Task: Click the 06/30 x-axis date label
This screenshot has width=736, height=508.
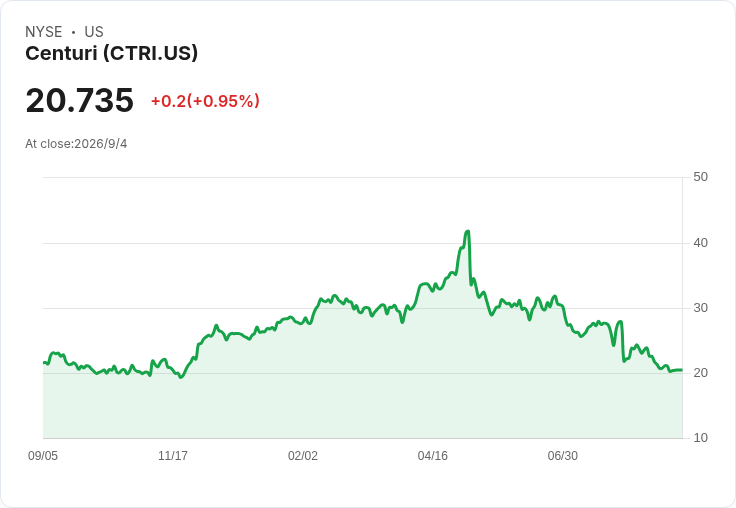Action: pyautogui.click(x=563, y=455)
